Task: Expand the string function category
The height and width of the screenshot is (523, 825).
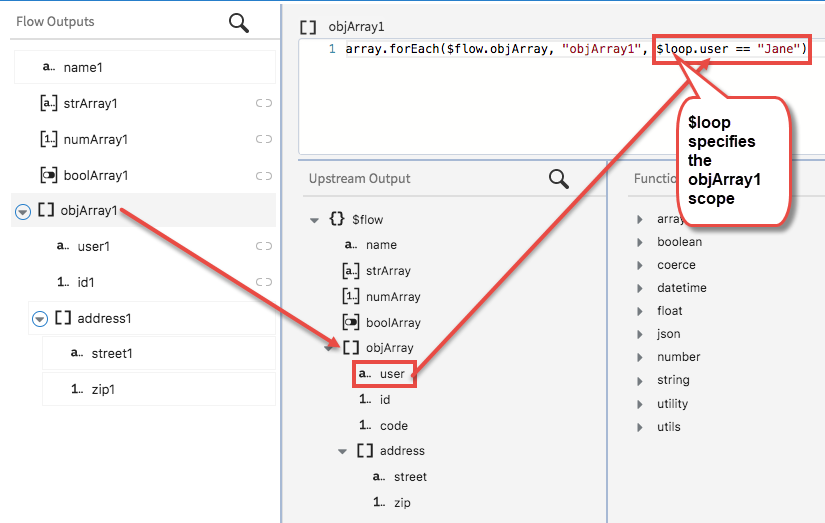Action: [x=640, y=381]
